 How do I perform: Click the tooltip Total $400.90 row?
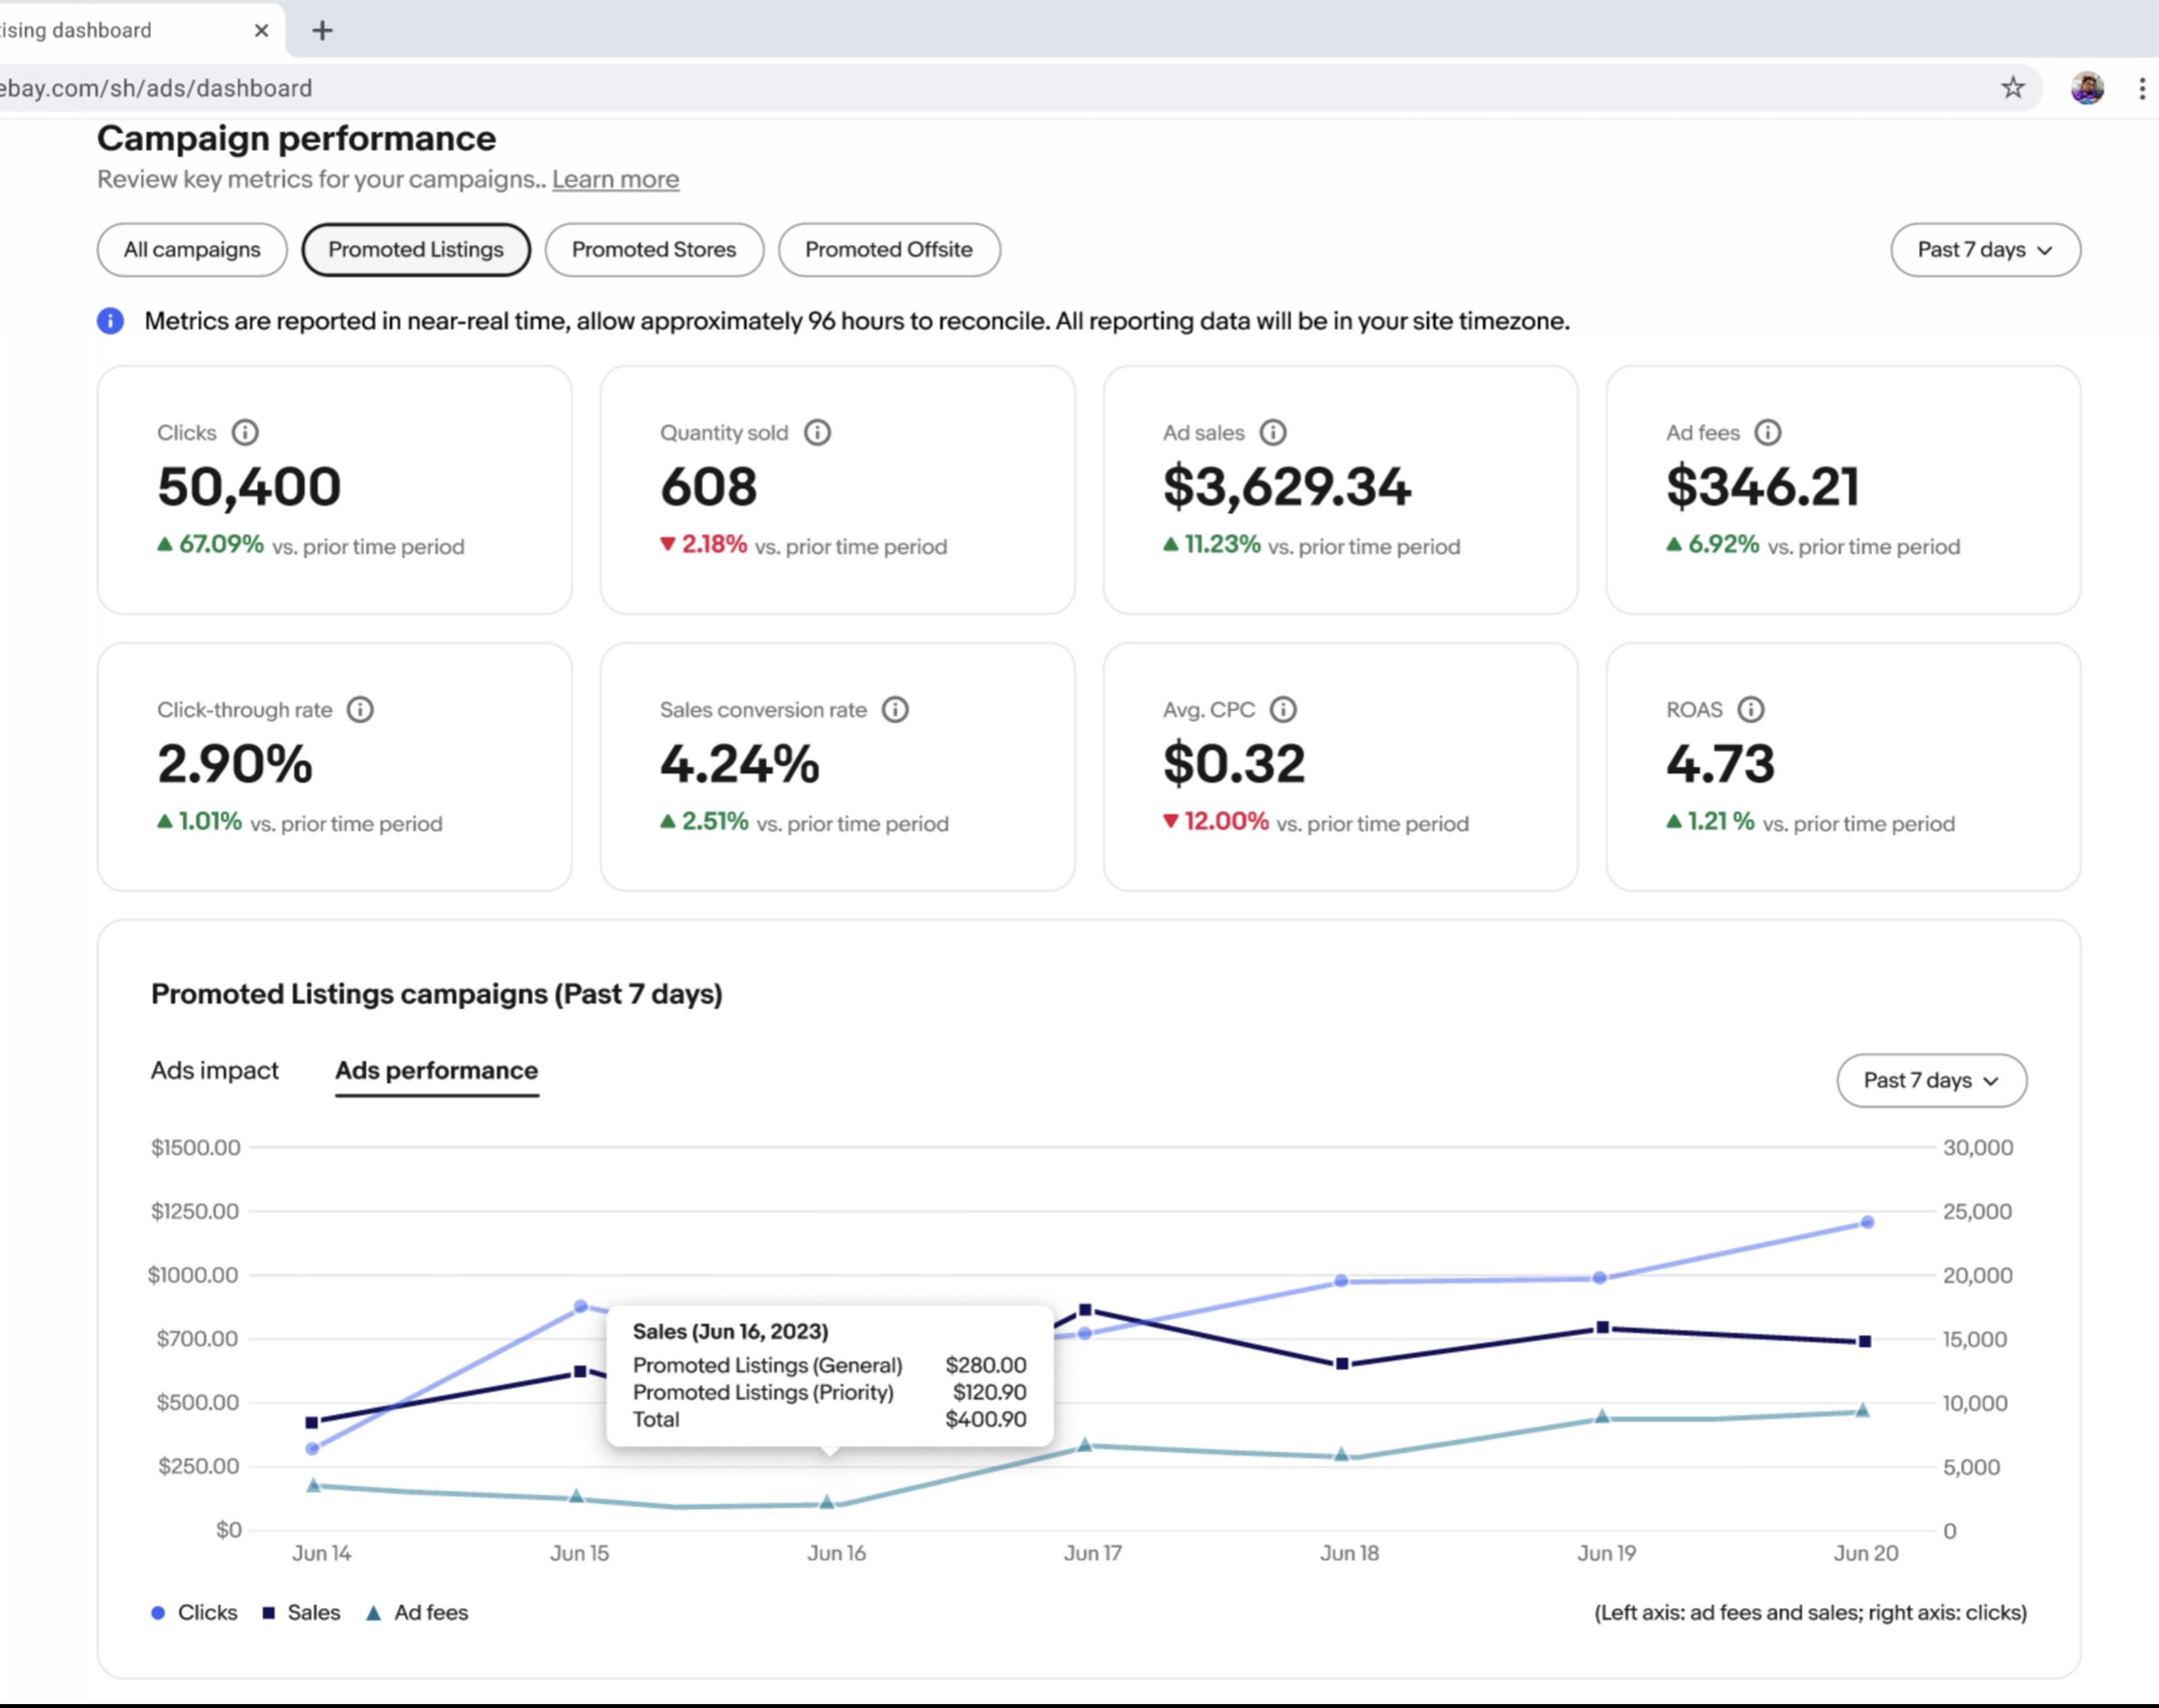coord(829,1419)
